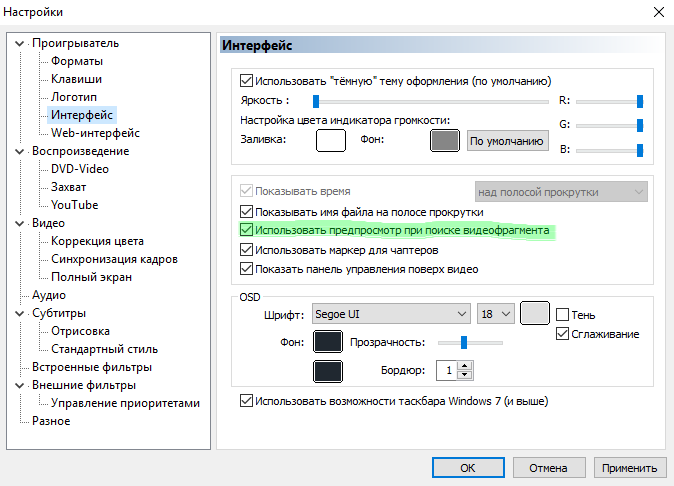Select Клавиши in the settings tree

click(x=76, y=79)
